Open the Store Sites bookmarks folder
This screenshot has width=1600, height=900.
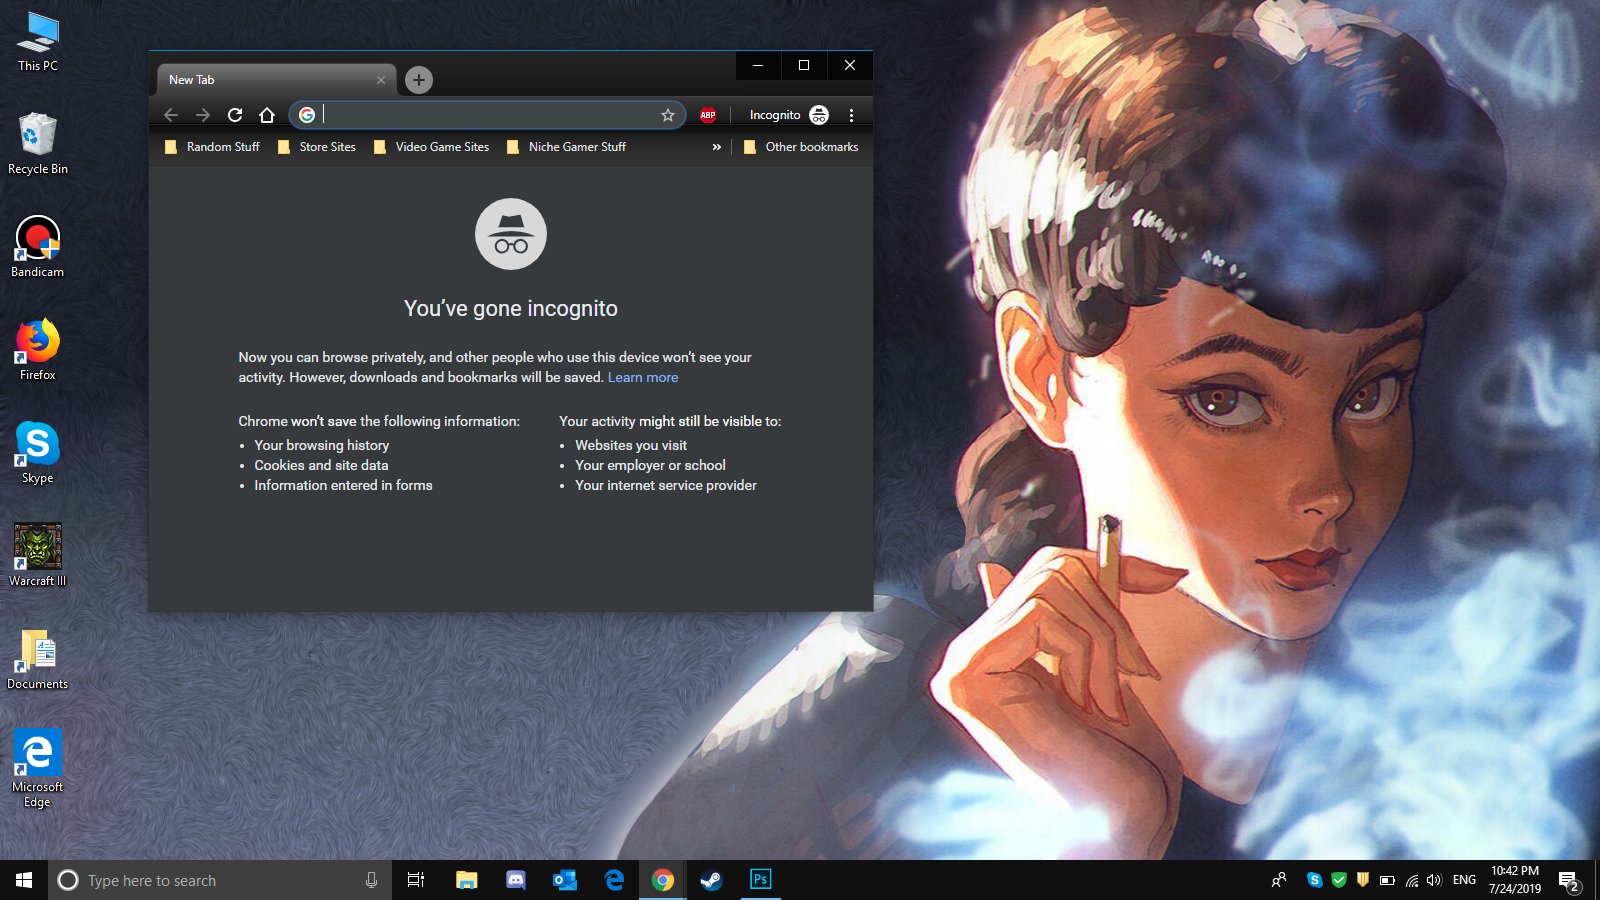tap(317, 147)
